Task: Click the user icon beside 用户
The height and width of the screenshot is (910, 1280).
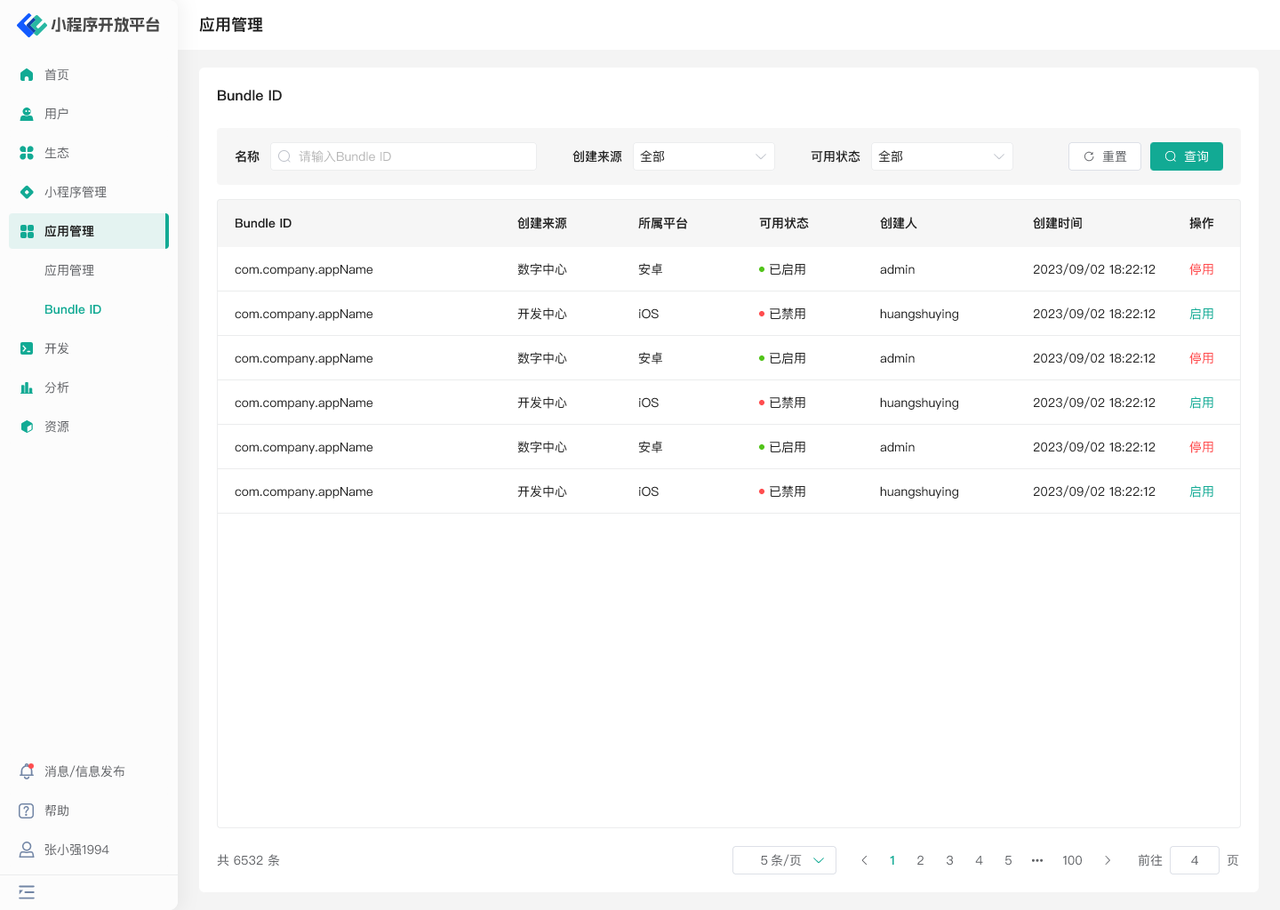Action: pos(27,114)
